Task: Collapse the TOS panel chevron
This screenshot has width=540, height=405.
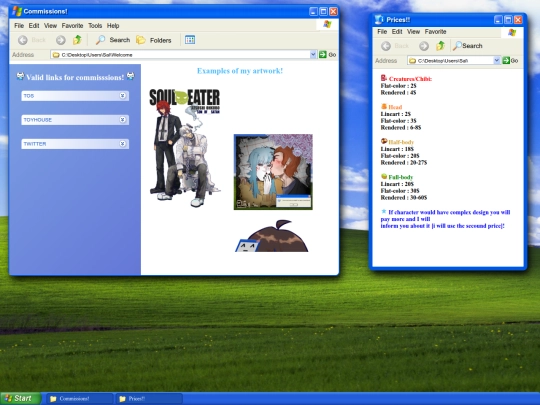Action: click(122, 96)
